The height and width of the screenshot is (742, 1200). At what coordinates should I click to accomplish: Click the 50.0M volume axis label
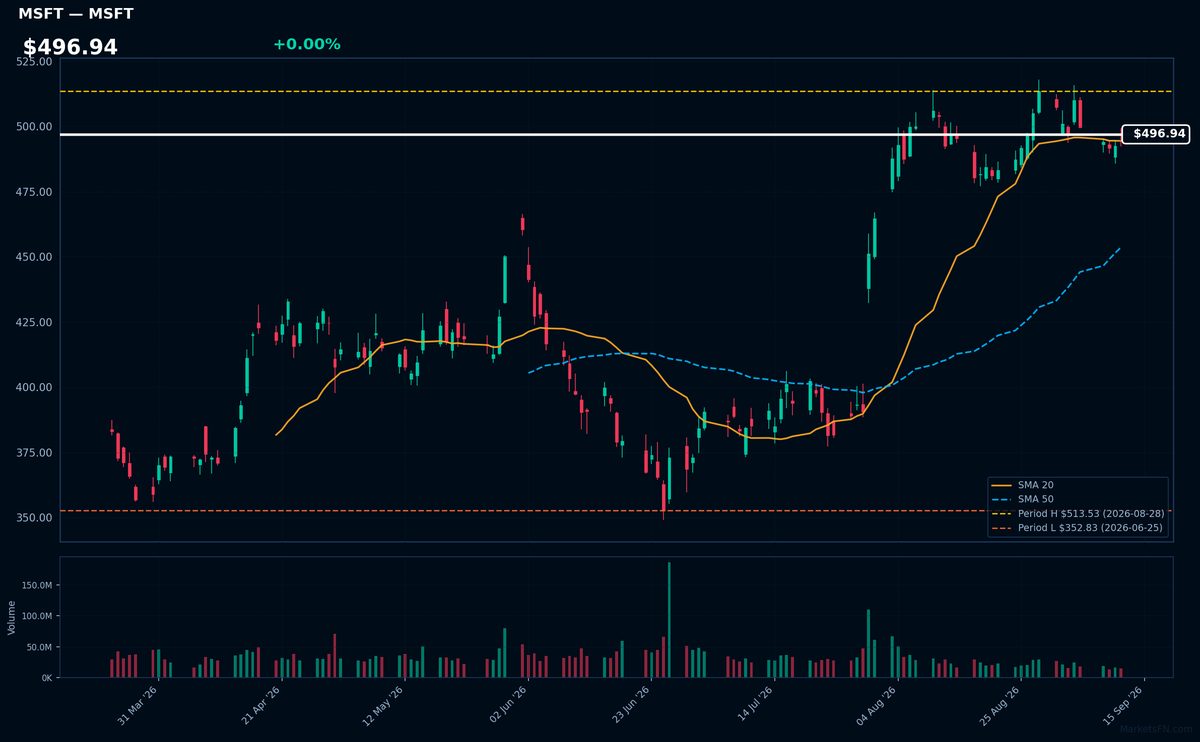[40, 647]
